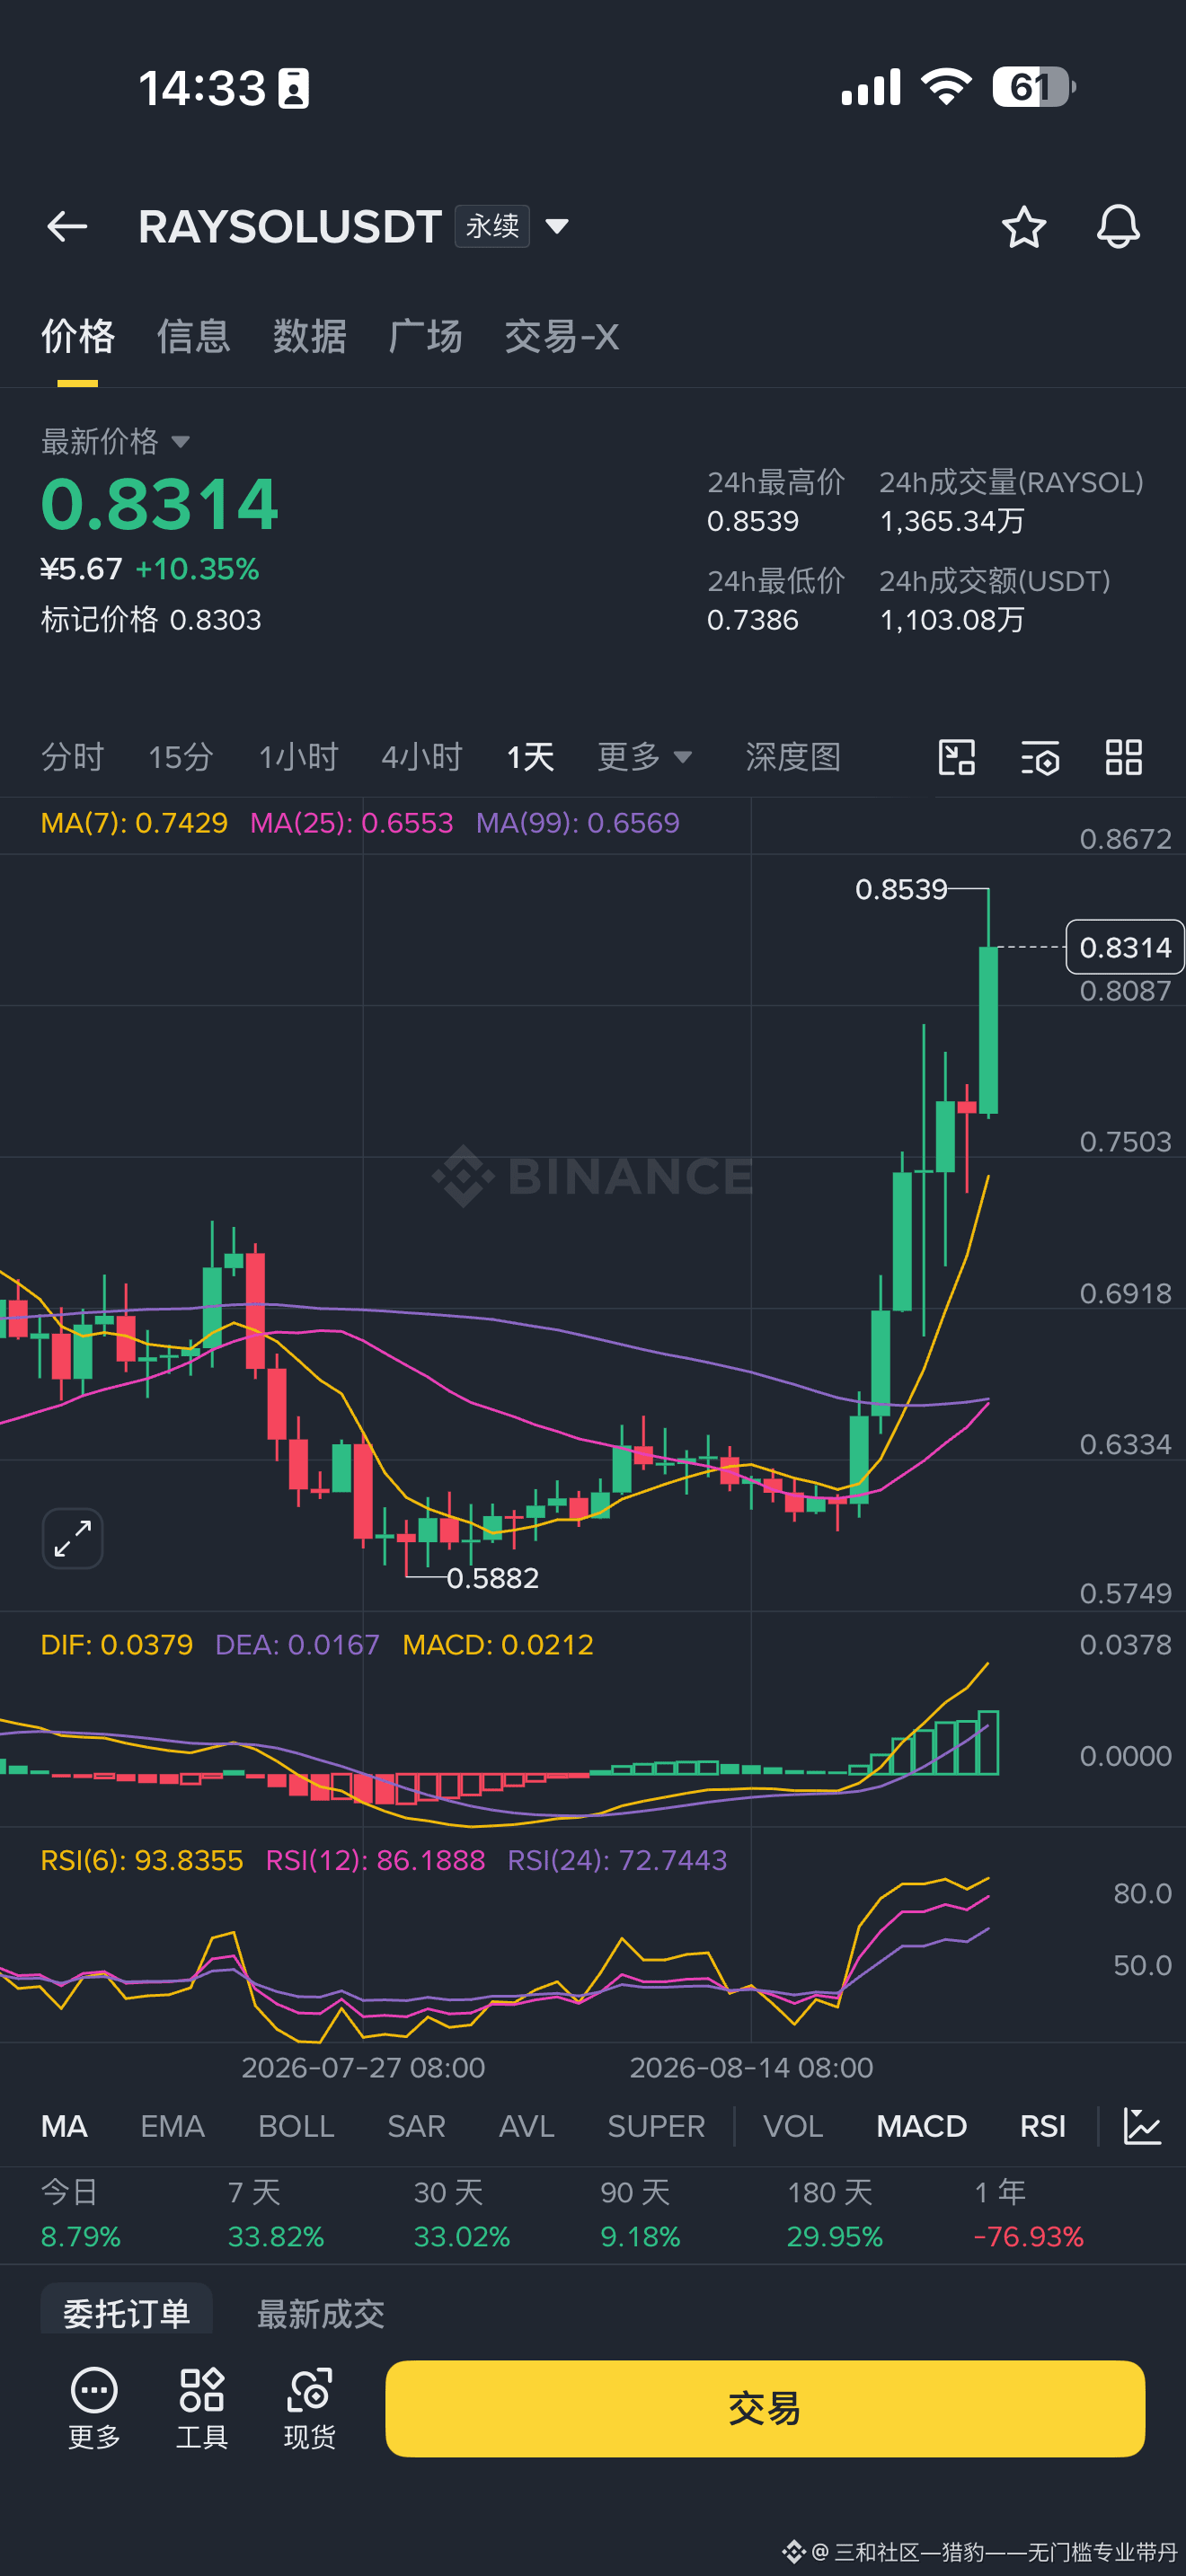Image resolution: width=1186 pixels, height=2576 pixels.
Task: Tap the DIF: 0.0379 MACD legend
Action: click(117, 1645)
